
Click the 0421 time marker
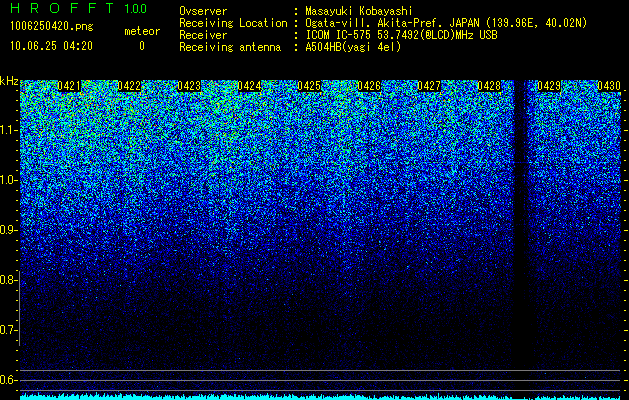pos(69,86)
